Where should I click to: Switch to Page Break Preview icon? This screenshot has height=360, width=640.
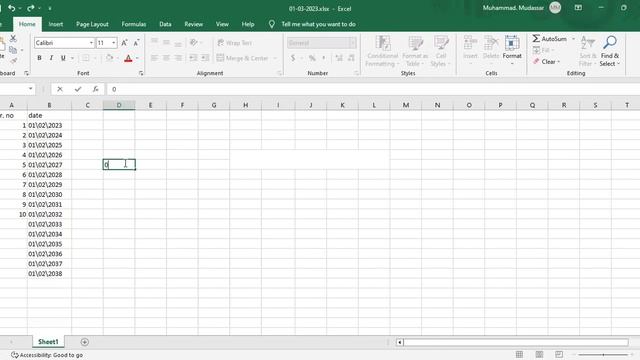click(x=559, y=354)
